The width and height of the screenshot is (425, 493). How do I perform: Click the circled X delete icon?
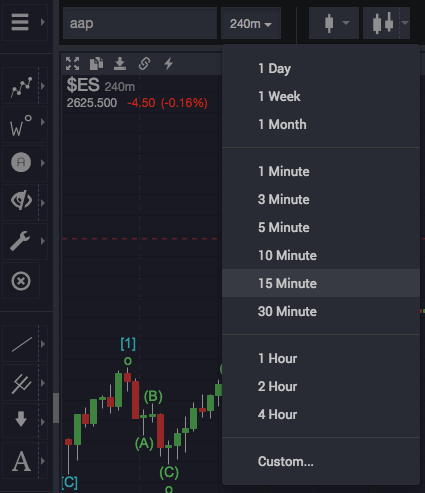click(x=21, y=281)
